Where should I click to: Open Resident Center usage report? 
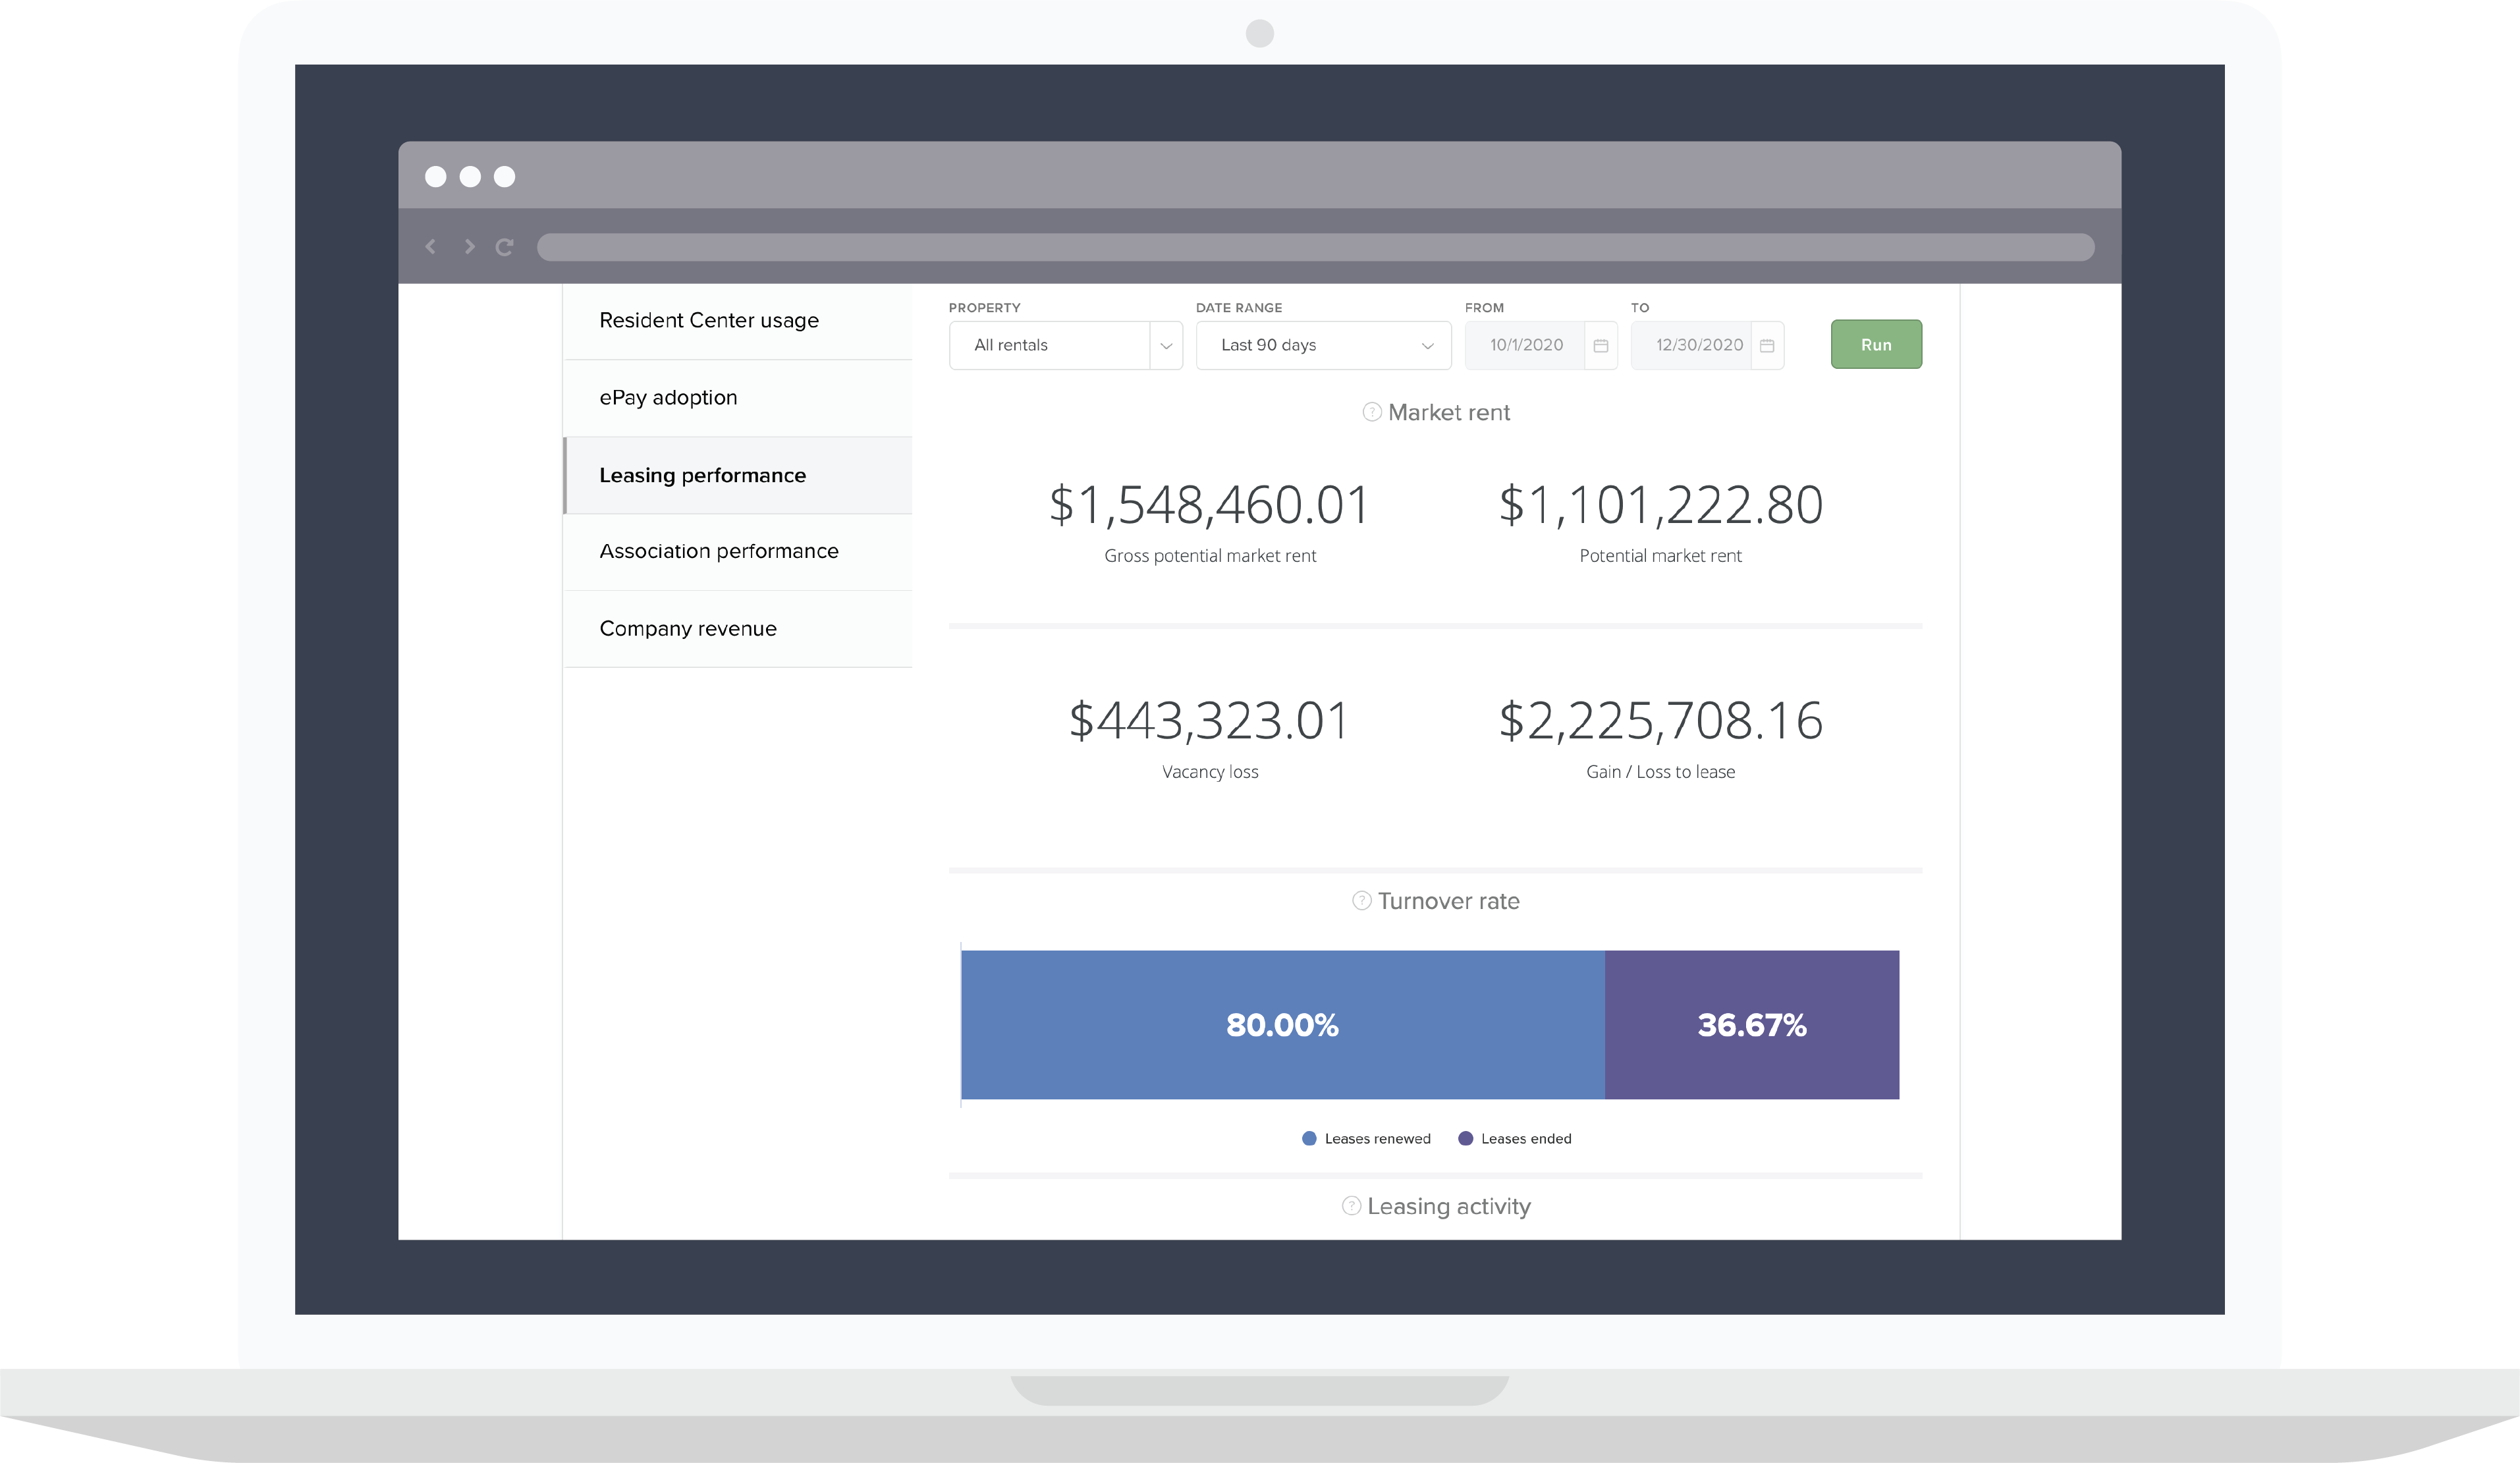tap(738, 321)
